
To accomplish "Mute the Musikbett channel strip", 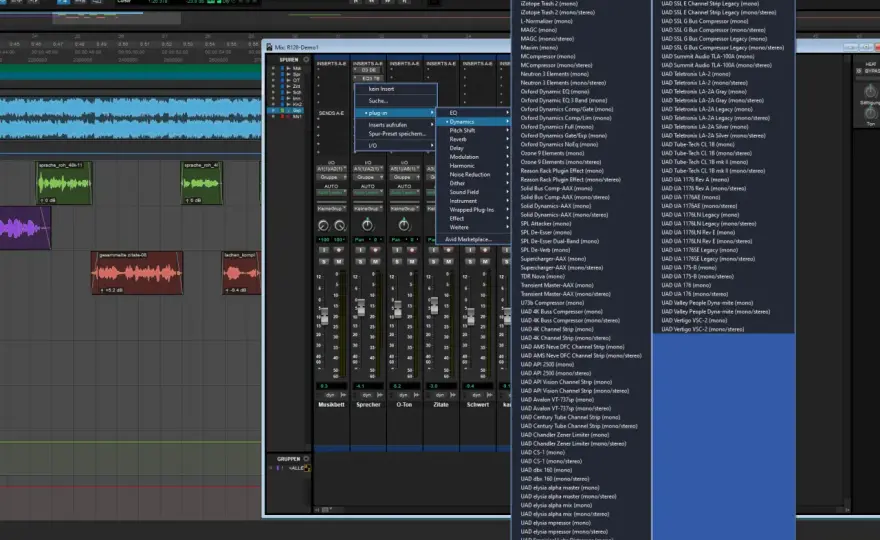I will coord(338,262).
